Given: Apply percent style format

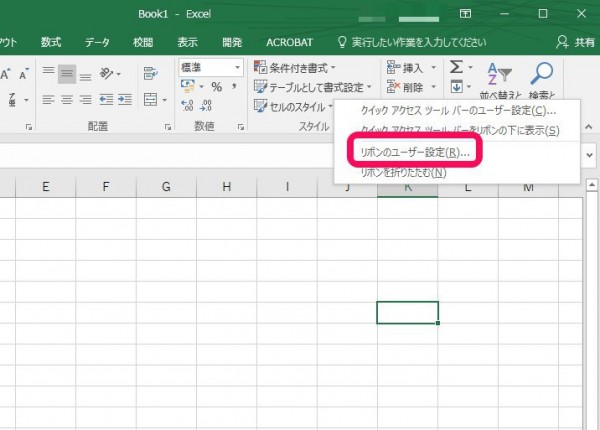Looking at the screenshot, I should click(x=217, y=87).
